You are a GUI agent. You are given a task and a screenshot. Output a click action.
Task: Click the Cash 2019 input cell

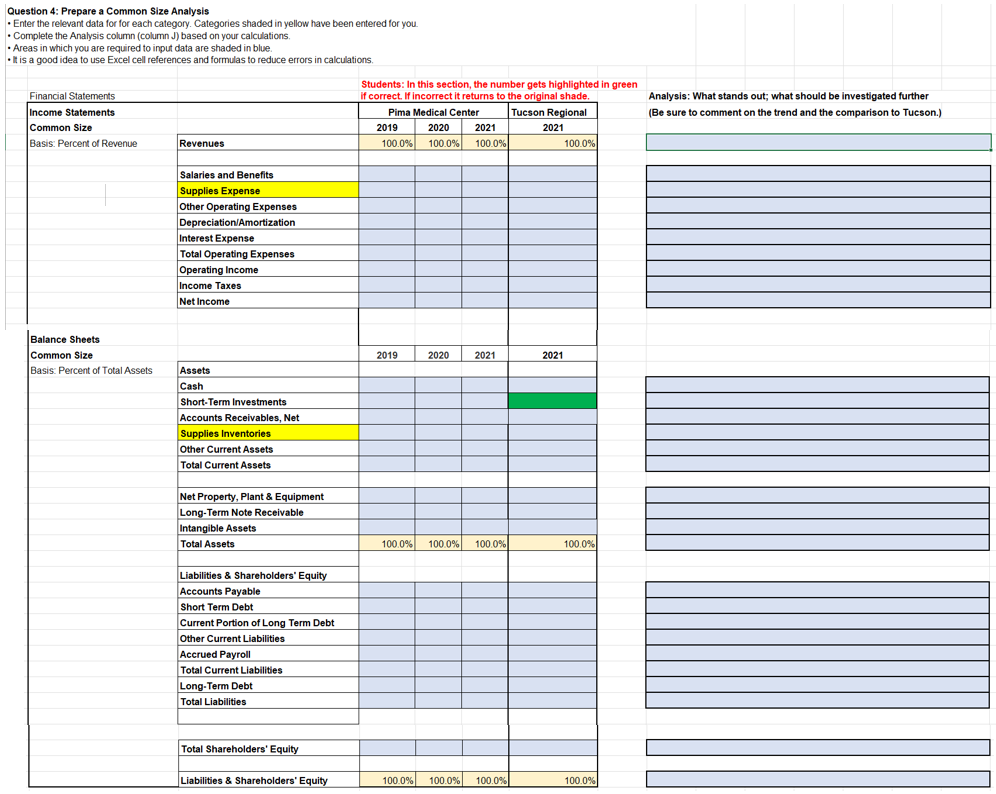pos(387,385)
